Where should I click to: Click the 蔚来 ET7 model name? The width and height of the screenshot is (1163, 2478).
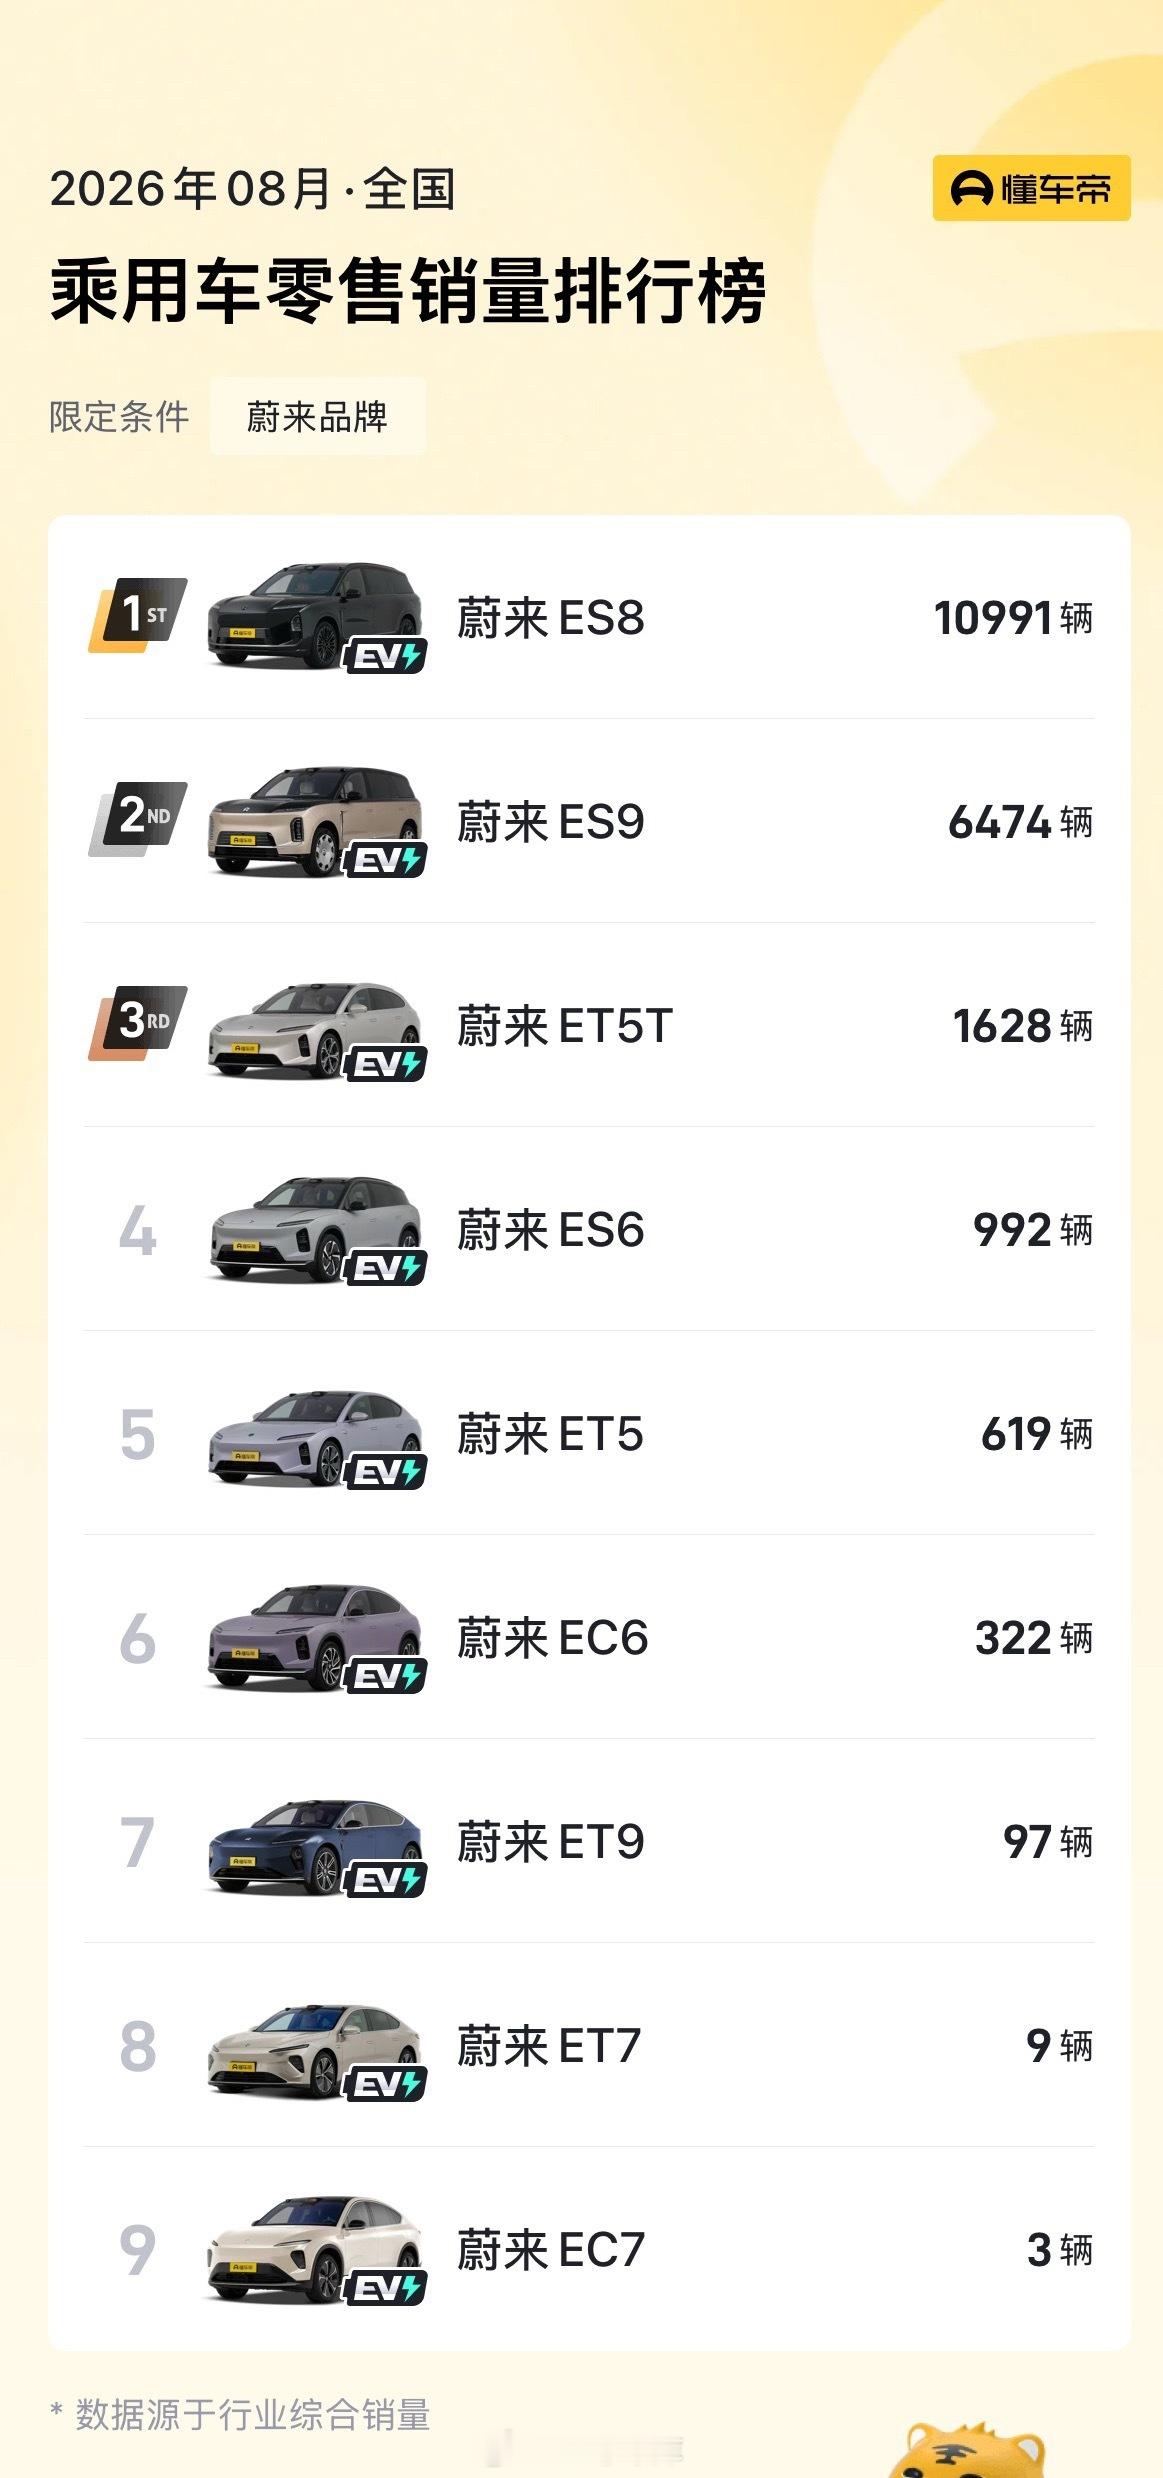548,2046
